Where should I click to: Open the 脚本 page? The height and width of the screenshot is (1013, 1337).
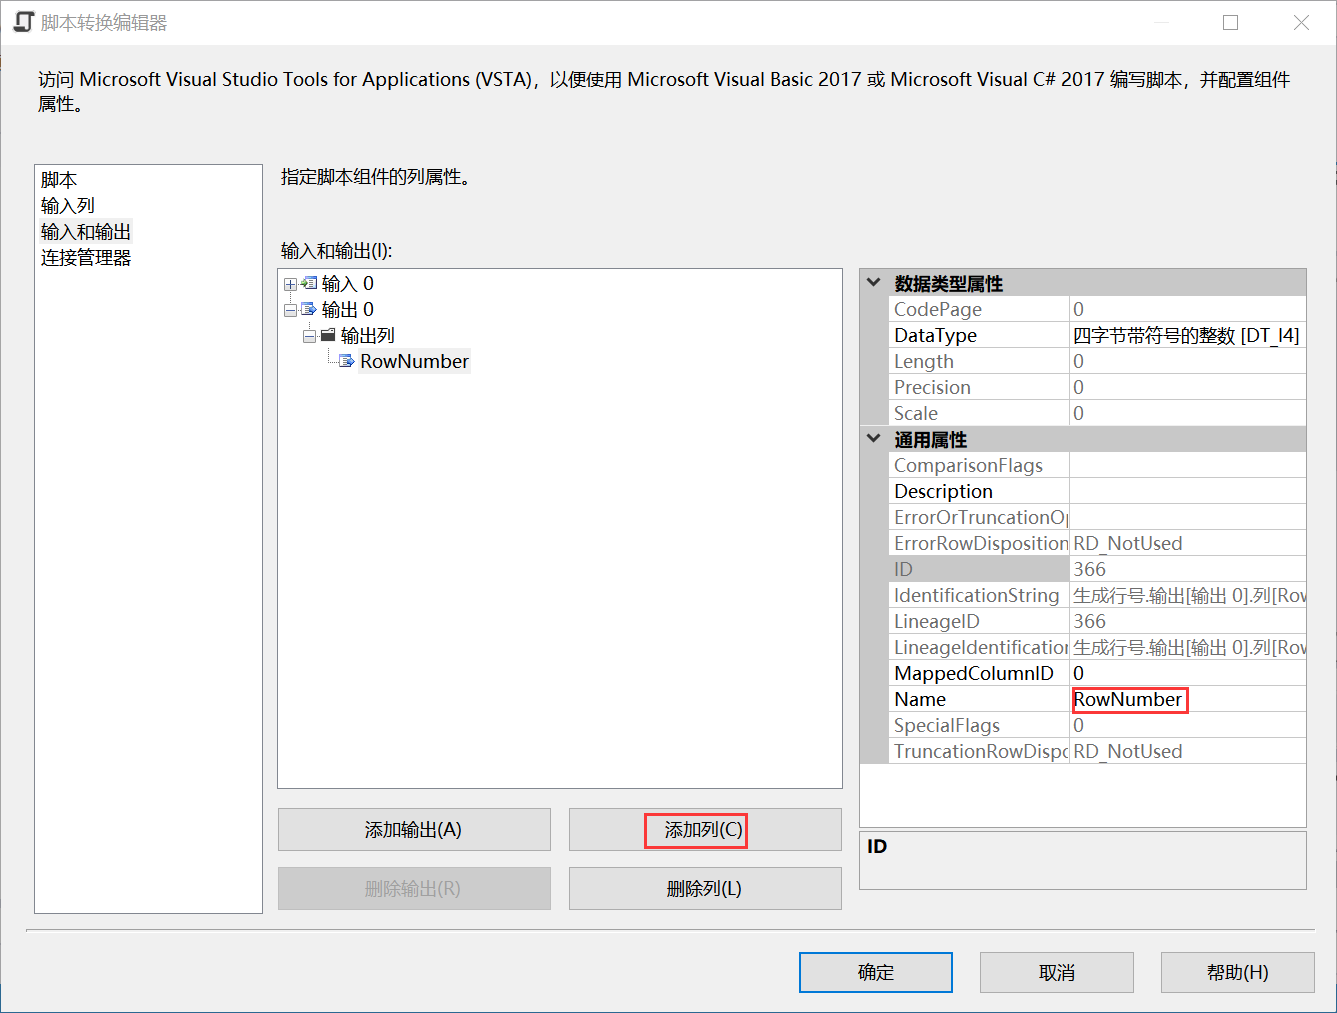pyautogui.click(x=59, y=180)
